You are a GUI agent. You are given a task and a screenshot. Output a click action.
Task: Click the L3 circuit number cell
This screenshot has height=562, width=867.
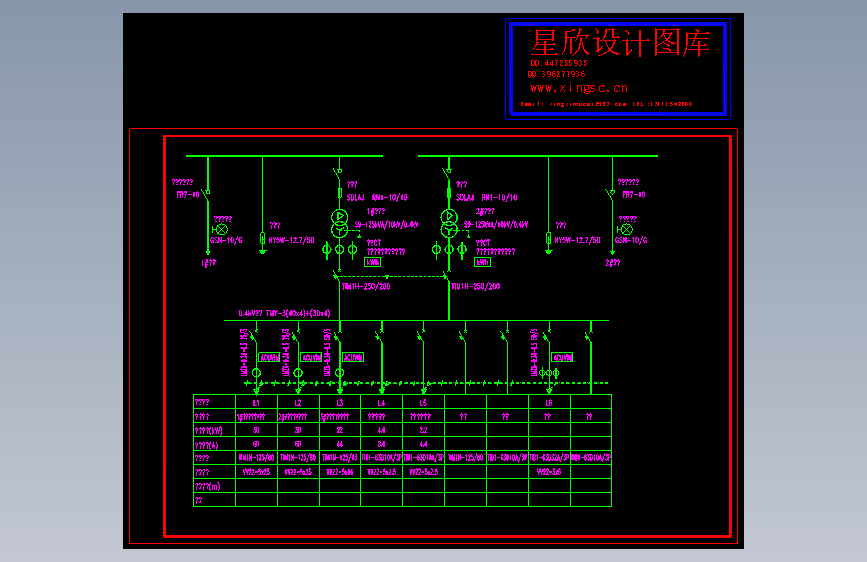[x=340, y=402]
